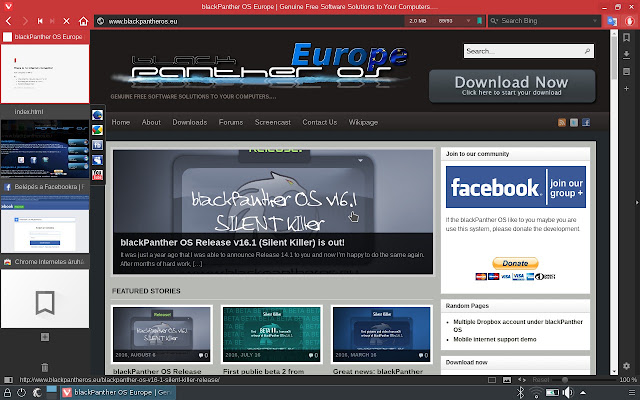This screenshot has height=400, width=640.
Task: Click the yellow Donate button
Action: click(x=515, y=263)
